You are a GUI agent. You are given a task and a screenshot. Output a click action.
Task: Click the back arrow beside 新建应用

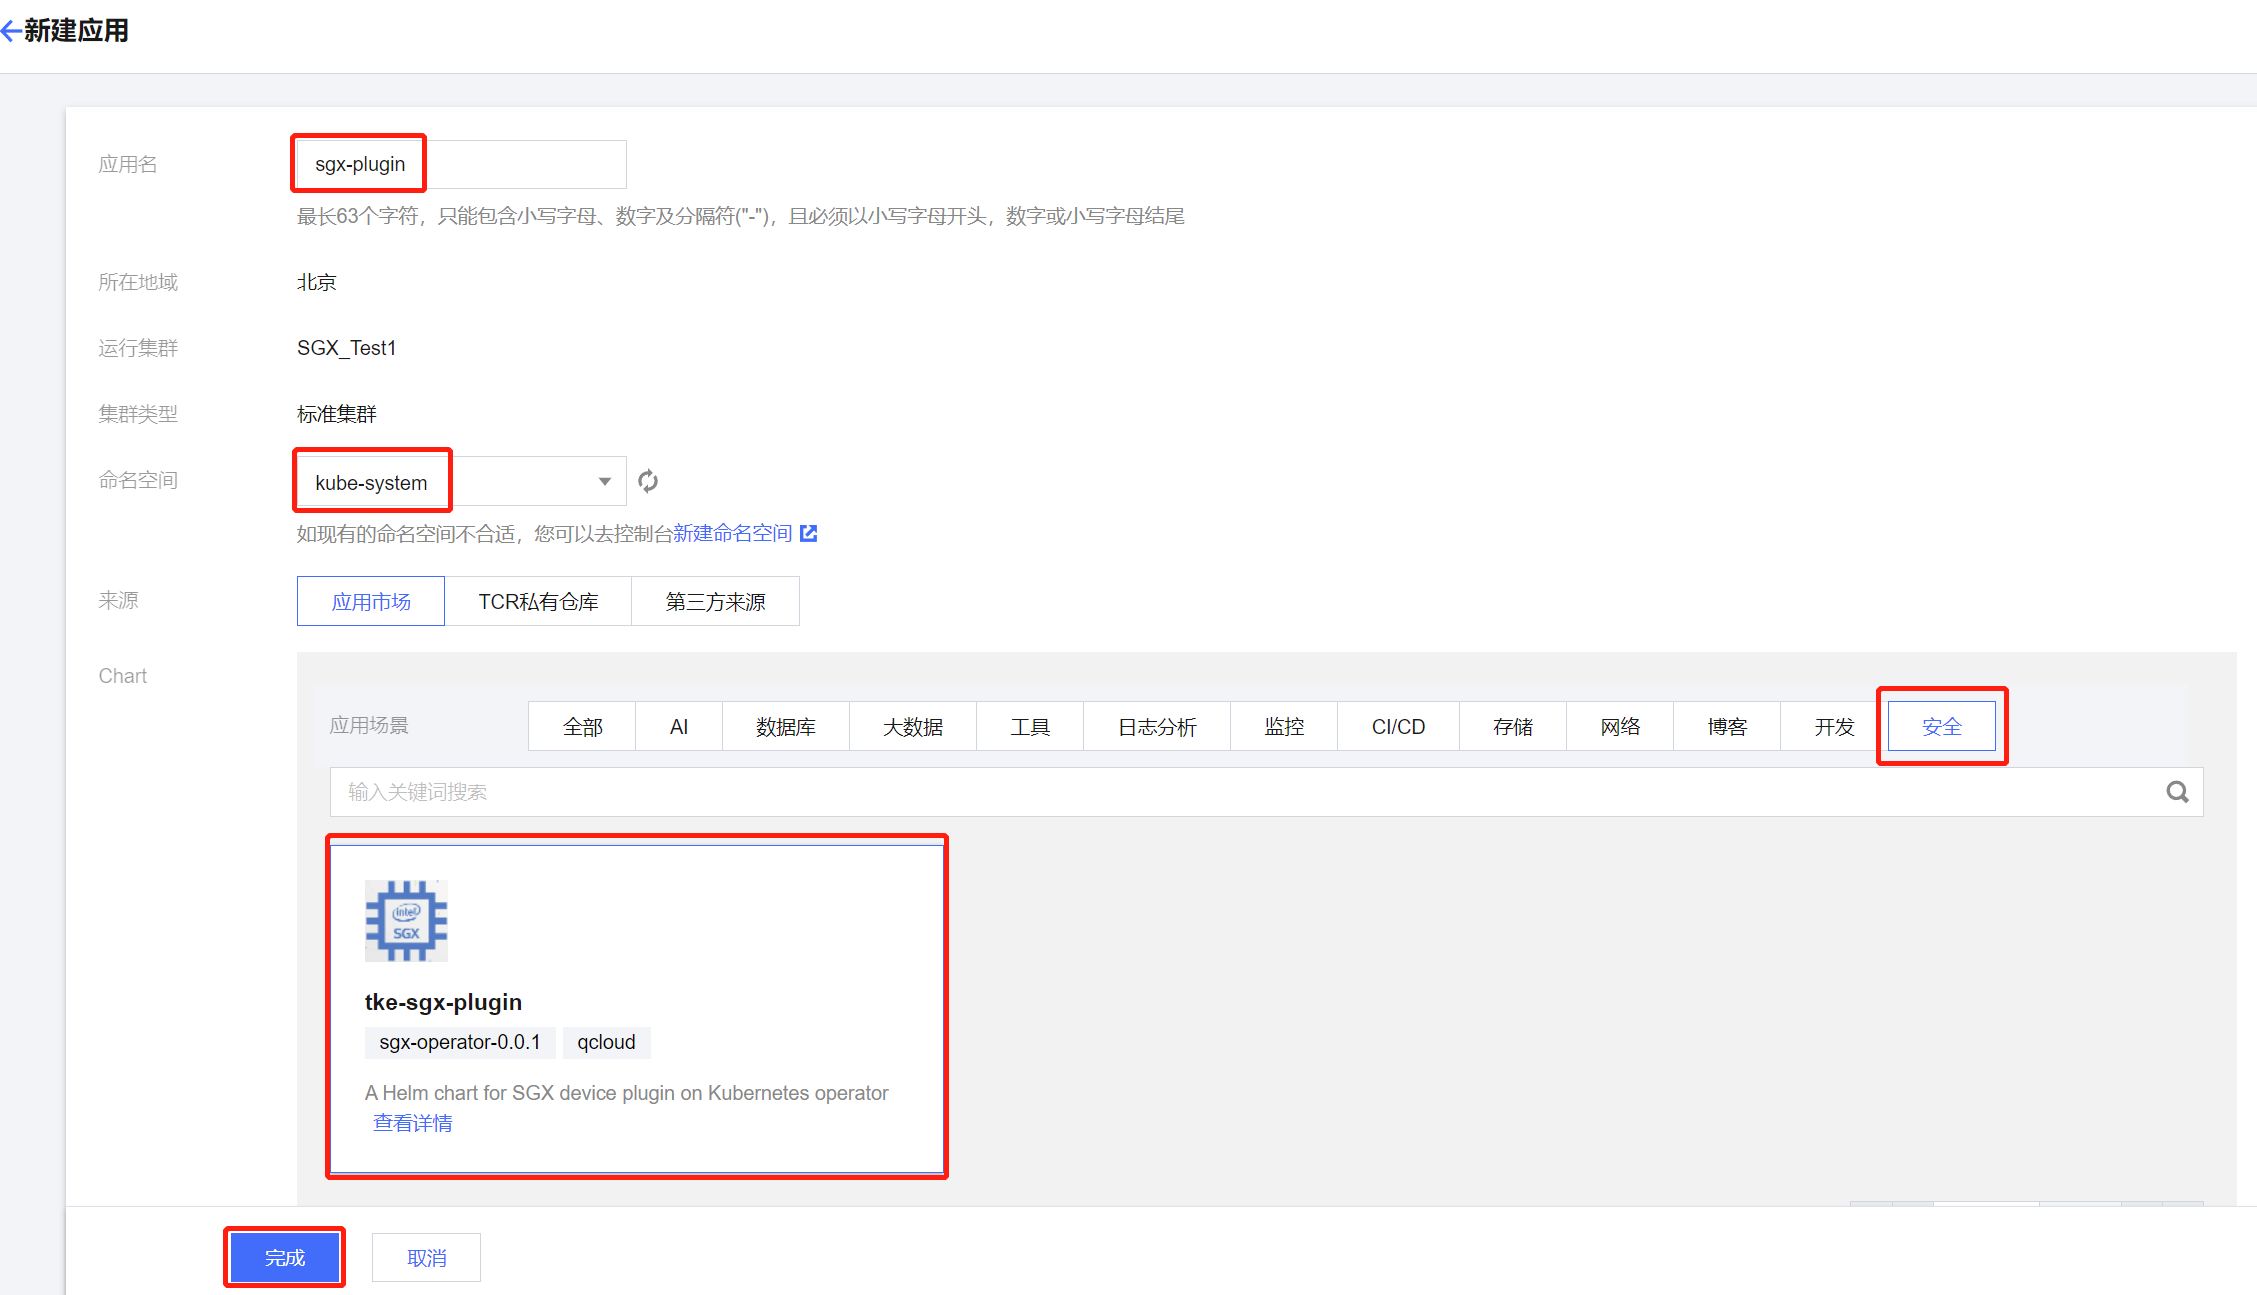click(11, 32)
